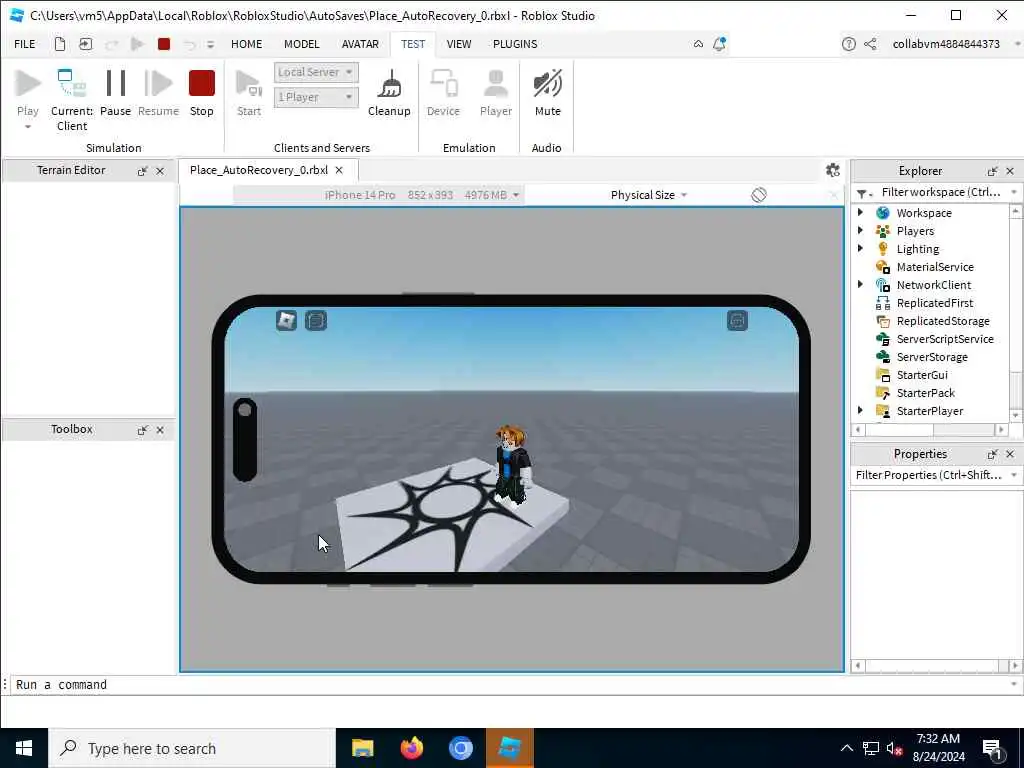Viewport: 1024px width, 768px height.
Task: Switch to the VIEW ribbon tab
Action: (x=458, y=44)
